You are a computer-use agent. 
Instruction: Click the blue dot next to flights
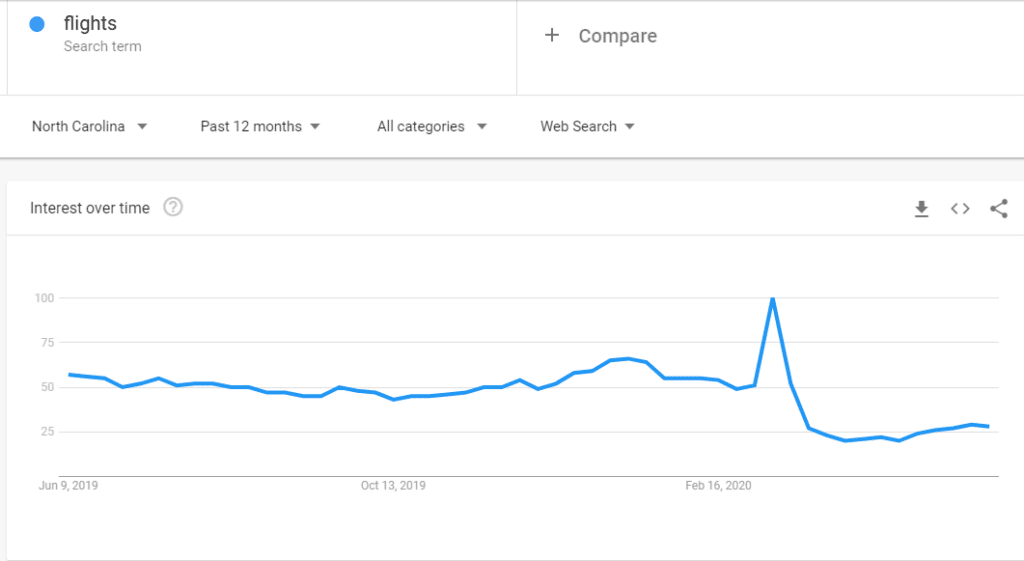[x=37, y=24]
